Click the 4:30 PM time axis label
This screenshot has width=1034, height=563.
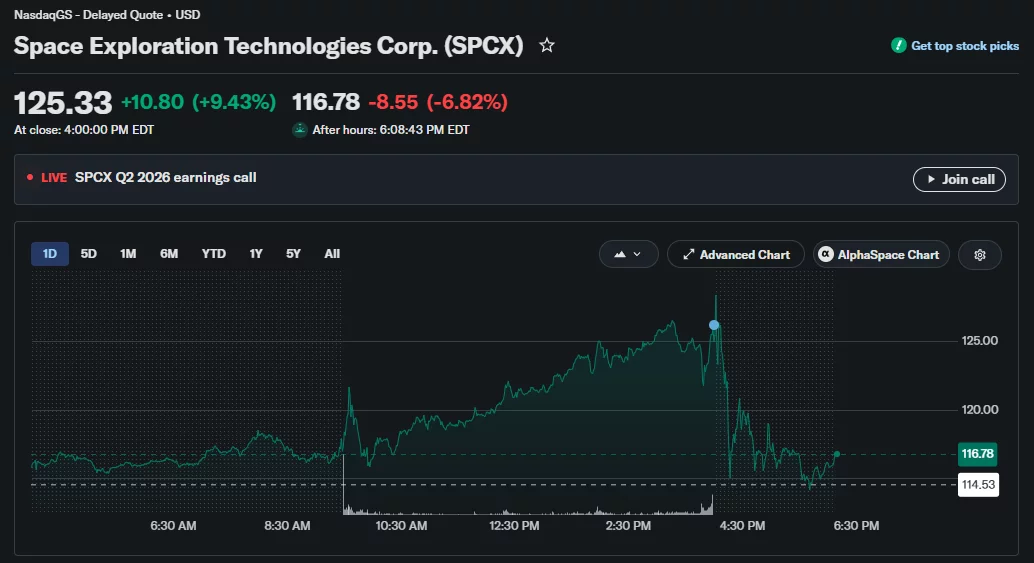(743, 525)
